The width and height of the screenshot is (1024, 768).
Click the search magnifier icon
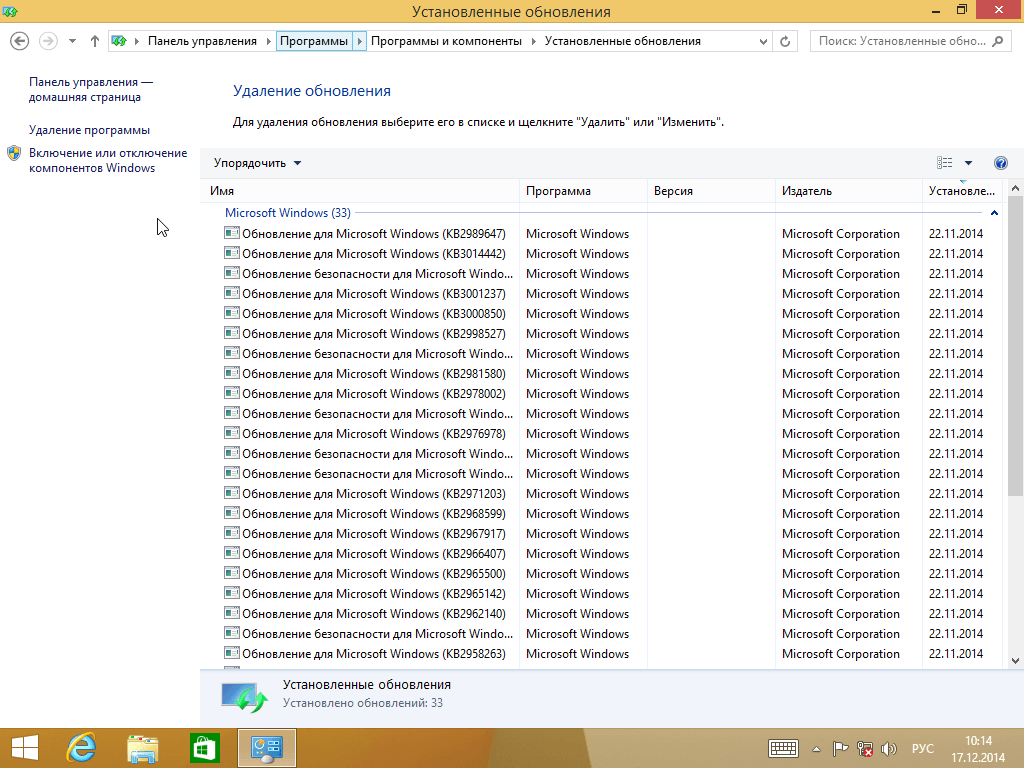997,41
